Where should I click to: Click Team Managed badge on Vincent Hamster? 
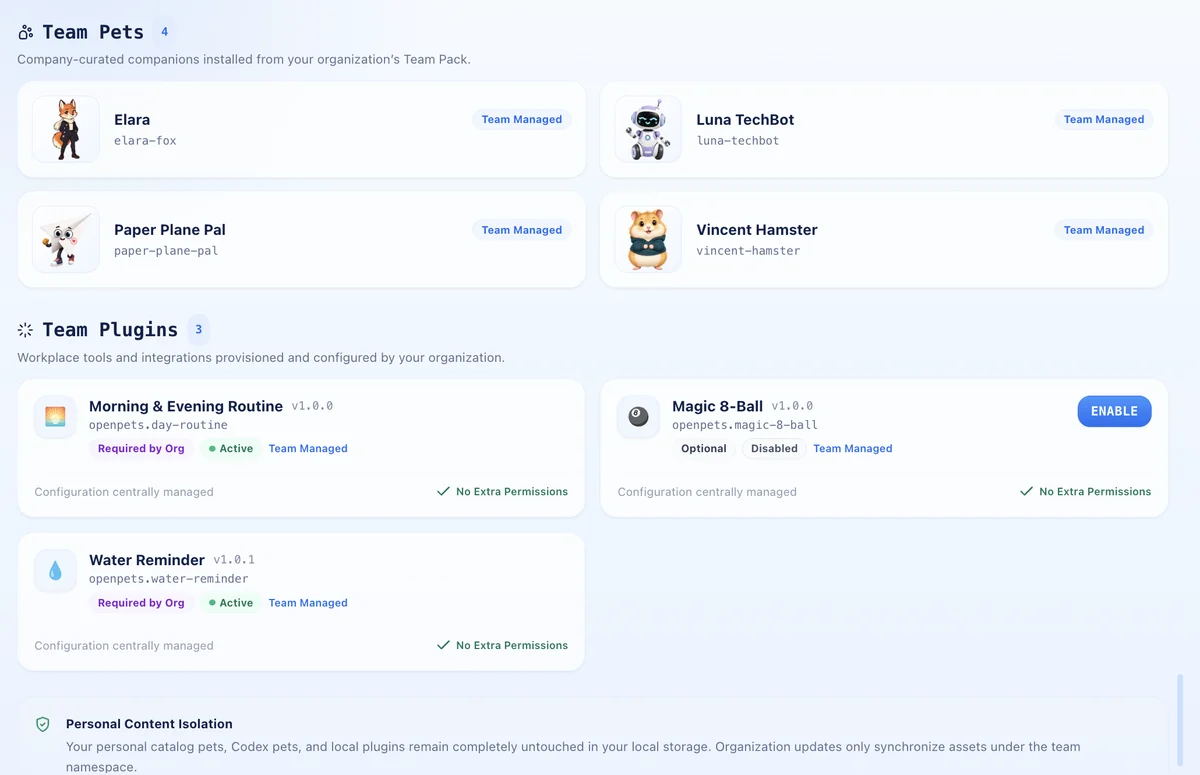point(1104,230)
